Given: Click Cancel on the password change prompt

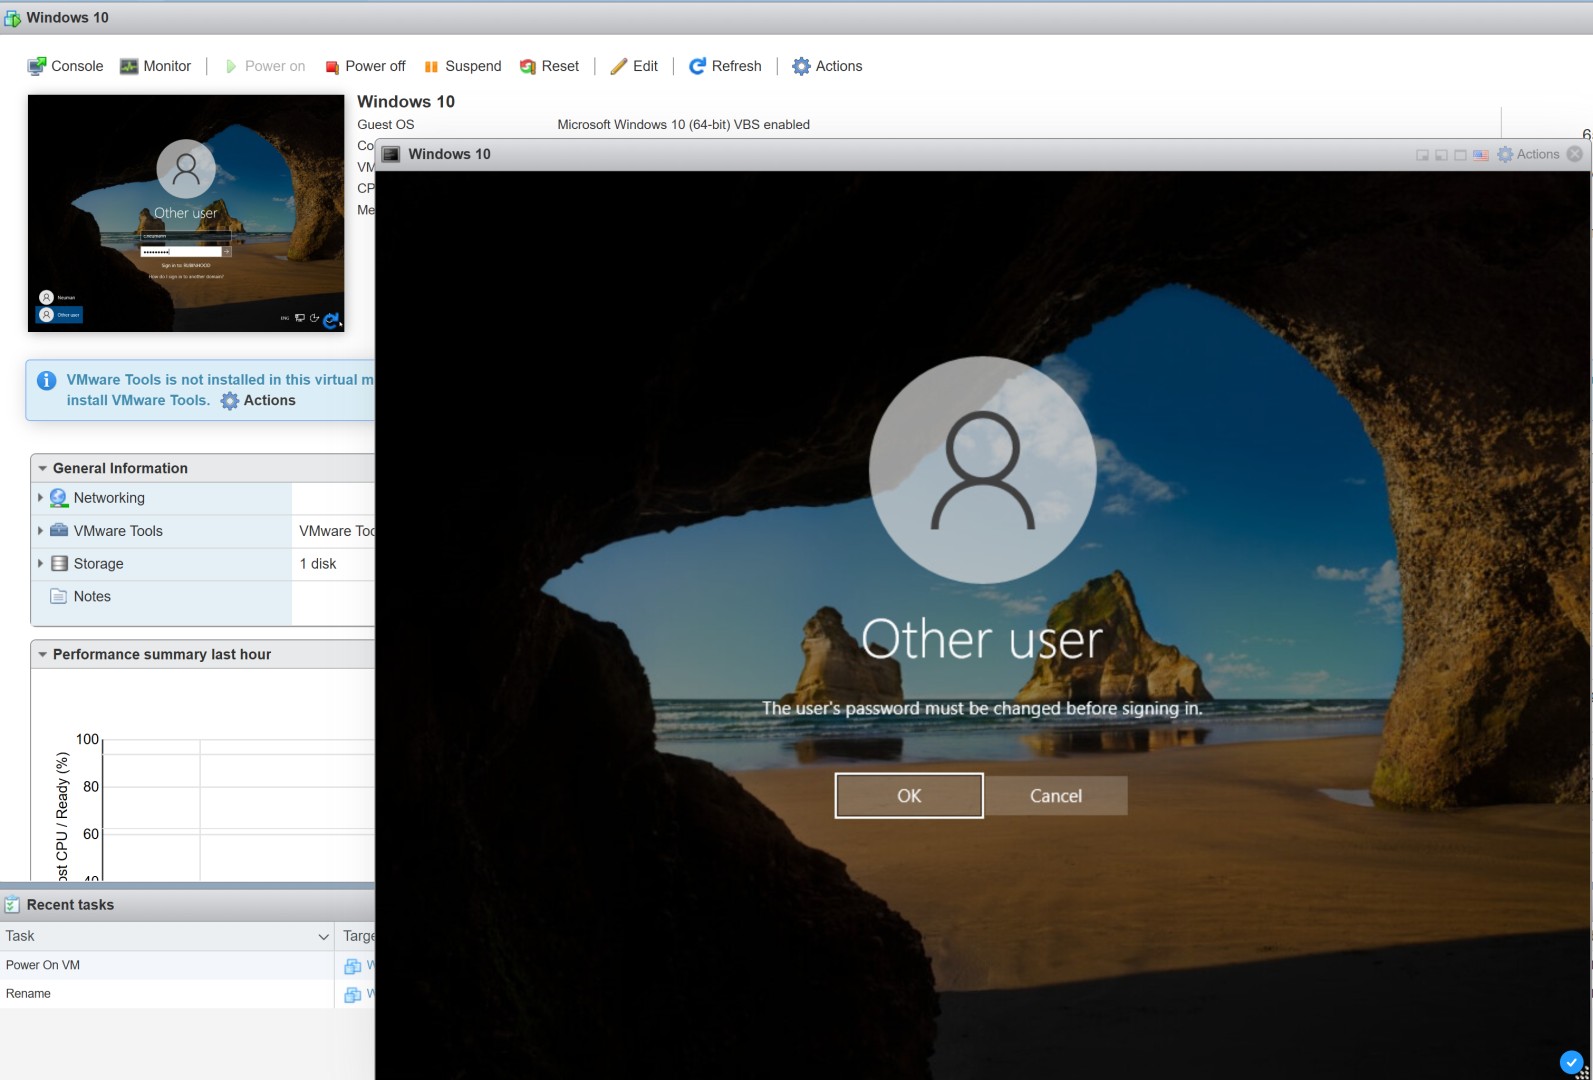Looking at the screenshot, I should coord(1056,796).
